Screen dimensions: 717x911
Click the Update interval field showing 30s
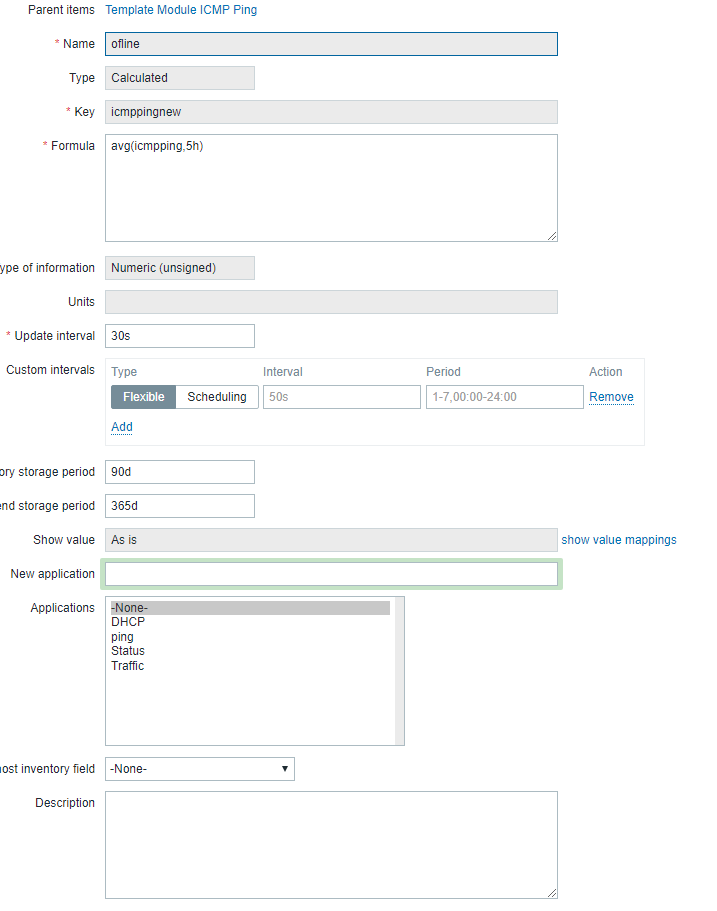click(180, 336)
